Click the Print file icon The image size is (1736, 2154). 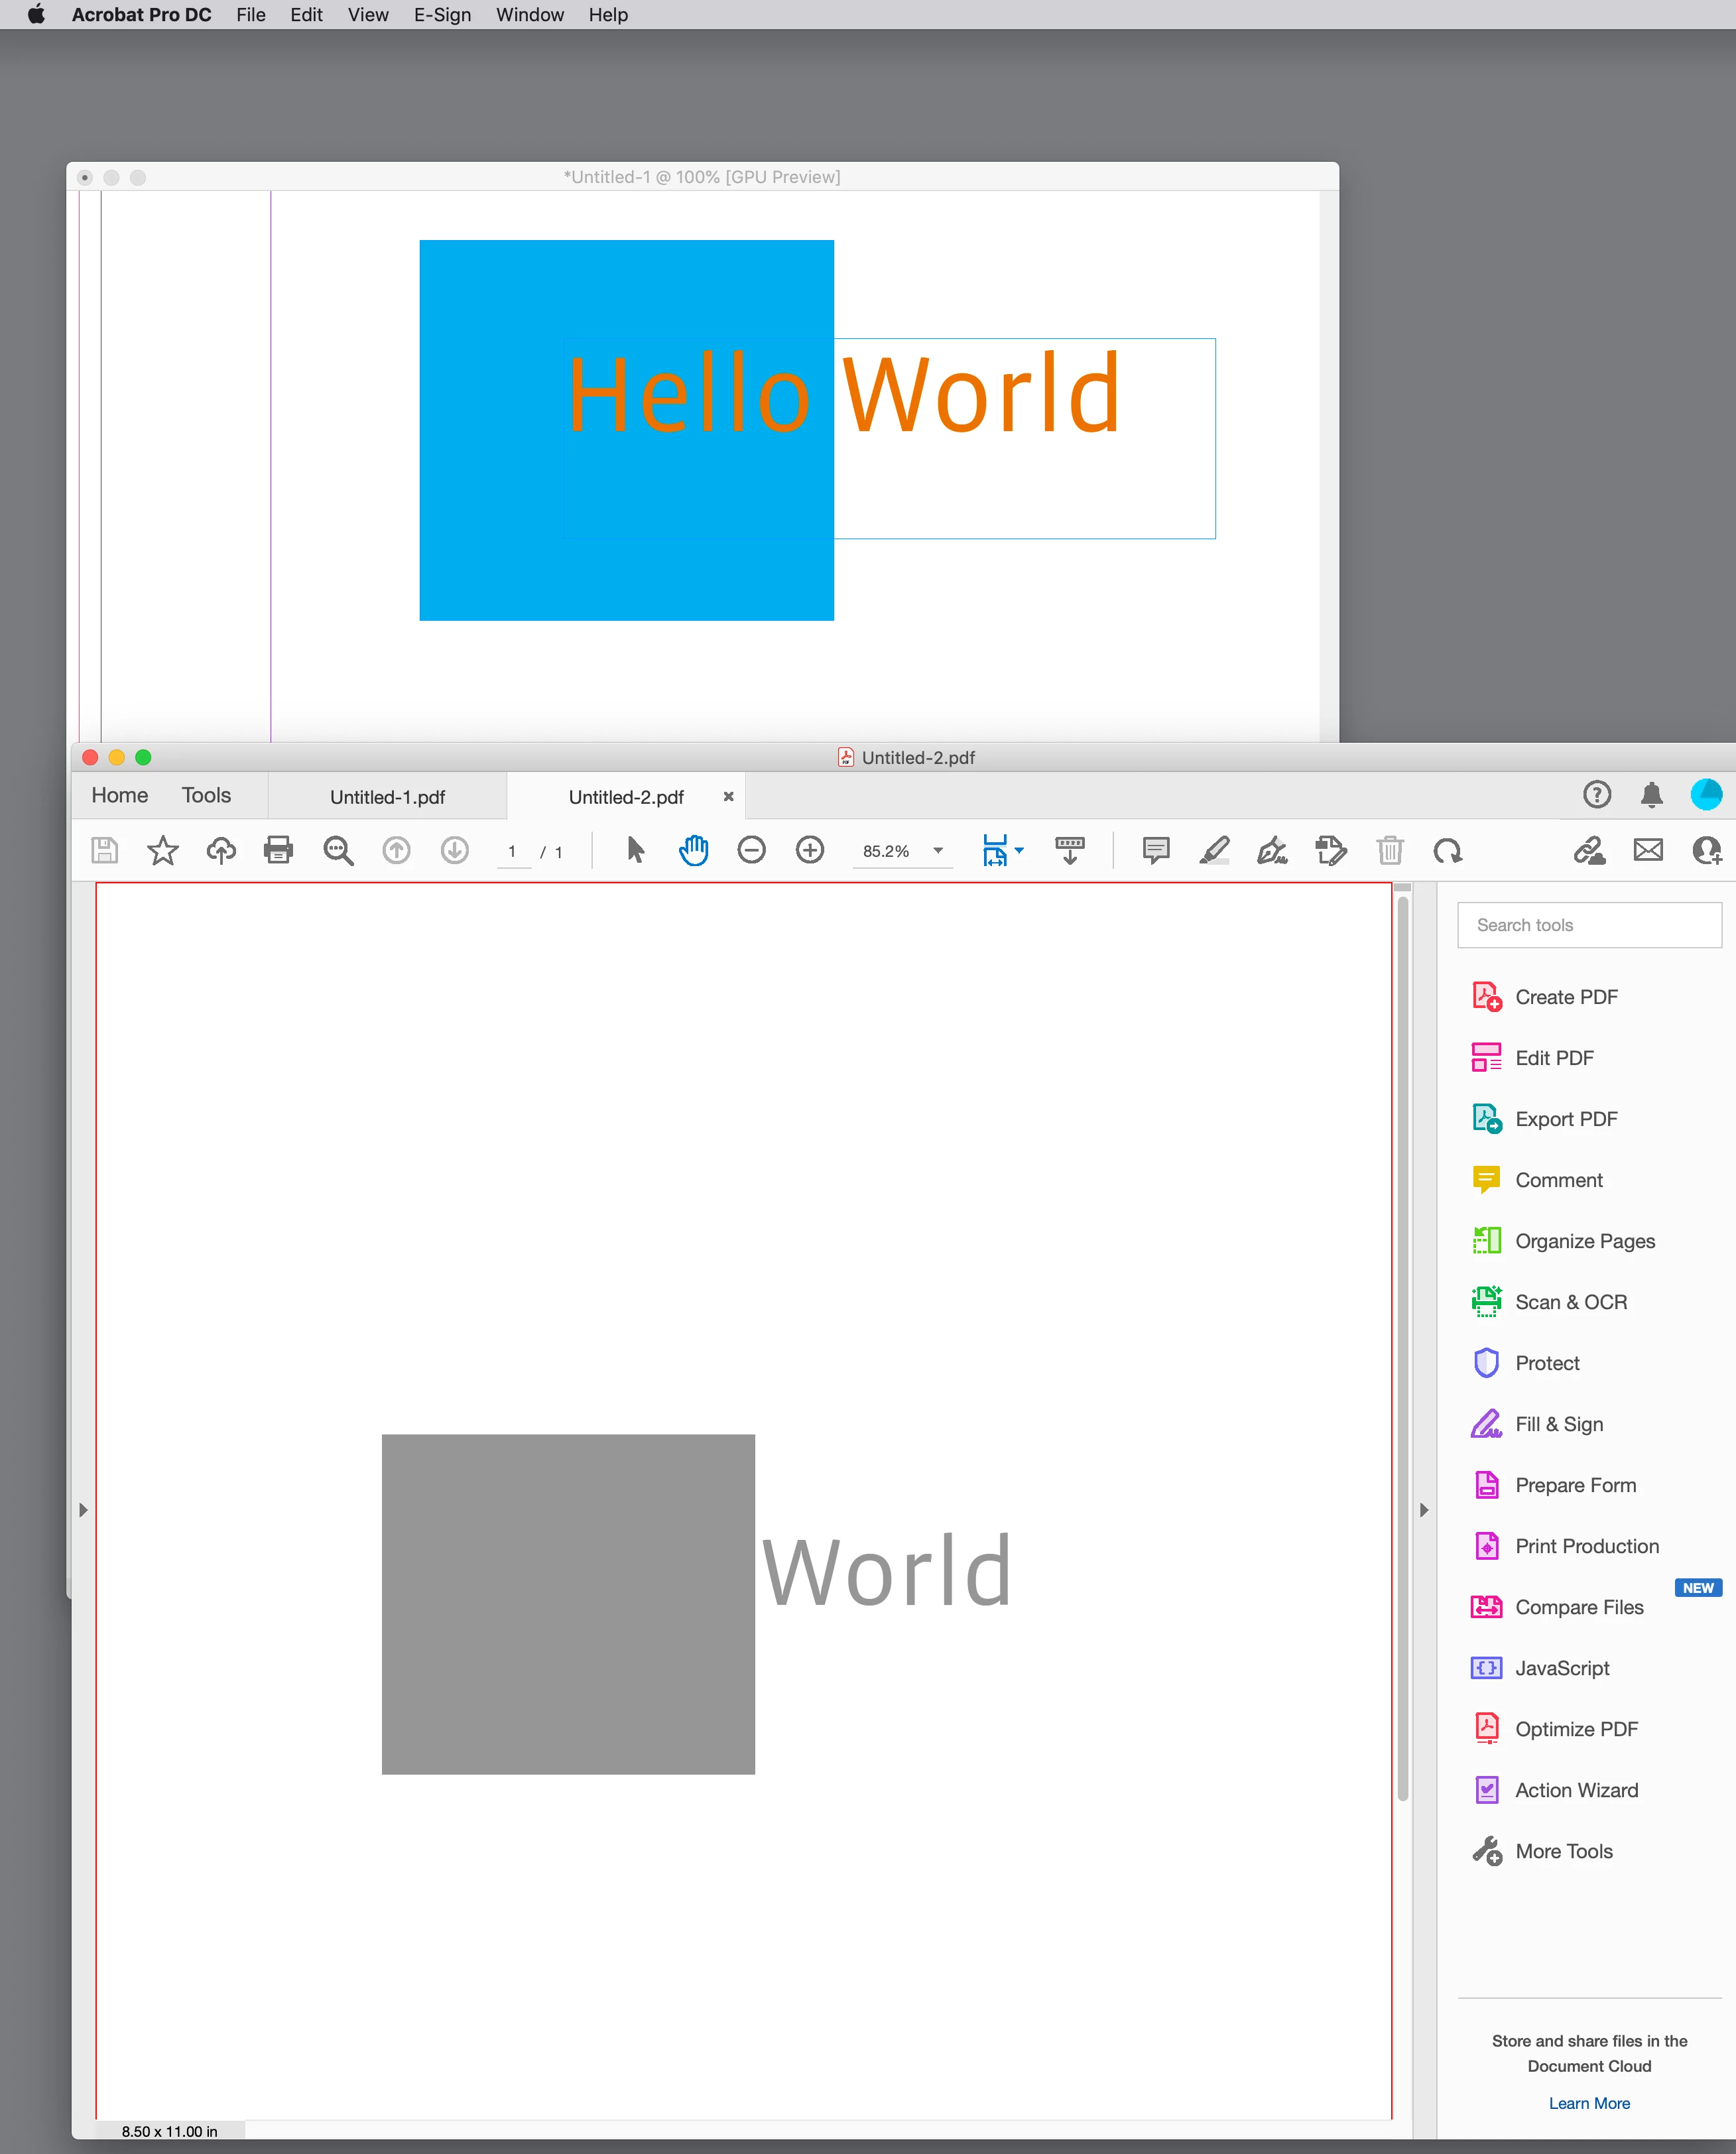coord(278,850)
